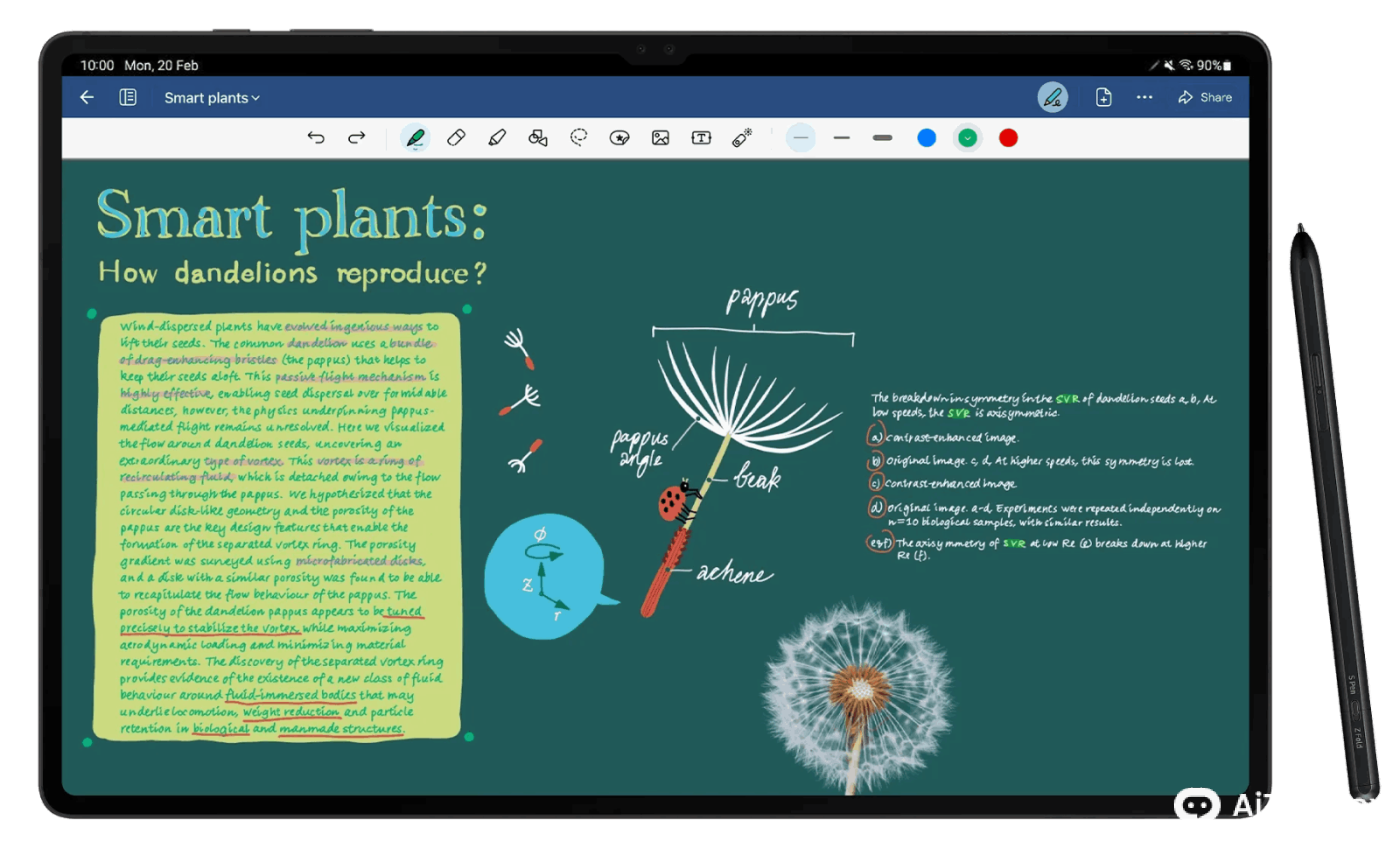Select the Text box tool
Image resolution: width=1400 pixels, height=848 pixels.
[x=701, y=138]
